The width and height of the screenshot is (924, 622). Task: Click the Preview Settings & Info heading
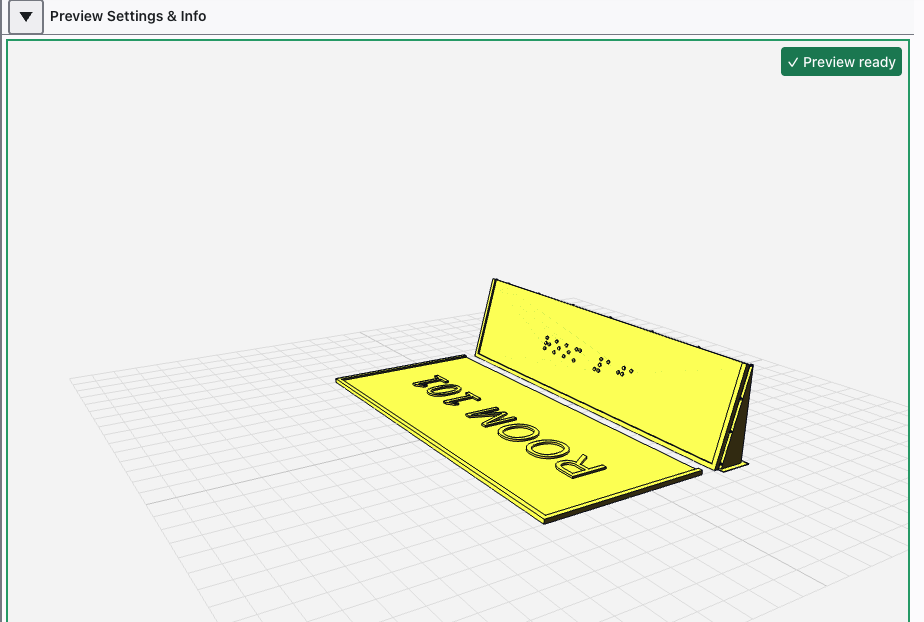tap(128, 16)
